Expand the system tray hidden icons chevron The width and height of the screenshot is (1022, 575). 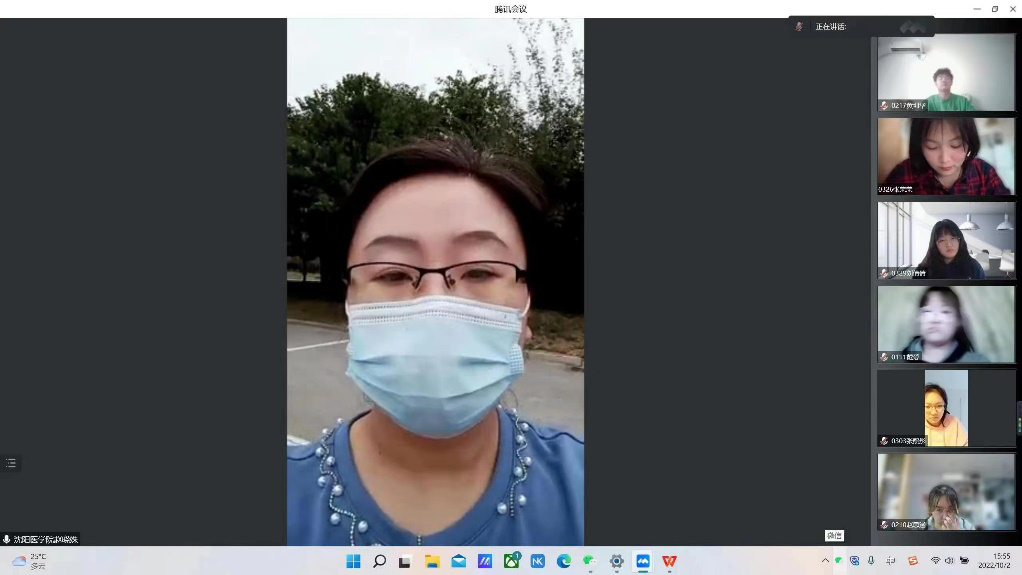pos(825,561)
